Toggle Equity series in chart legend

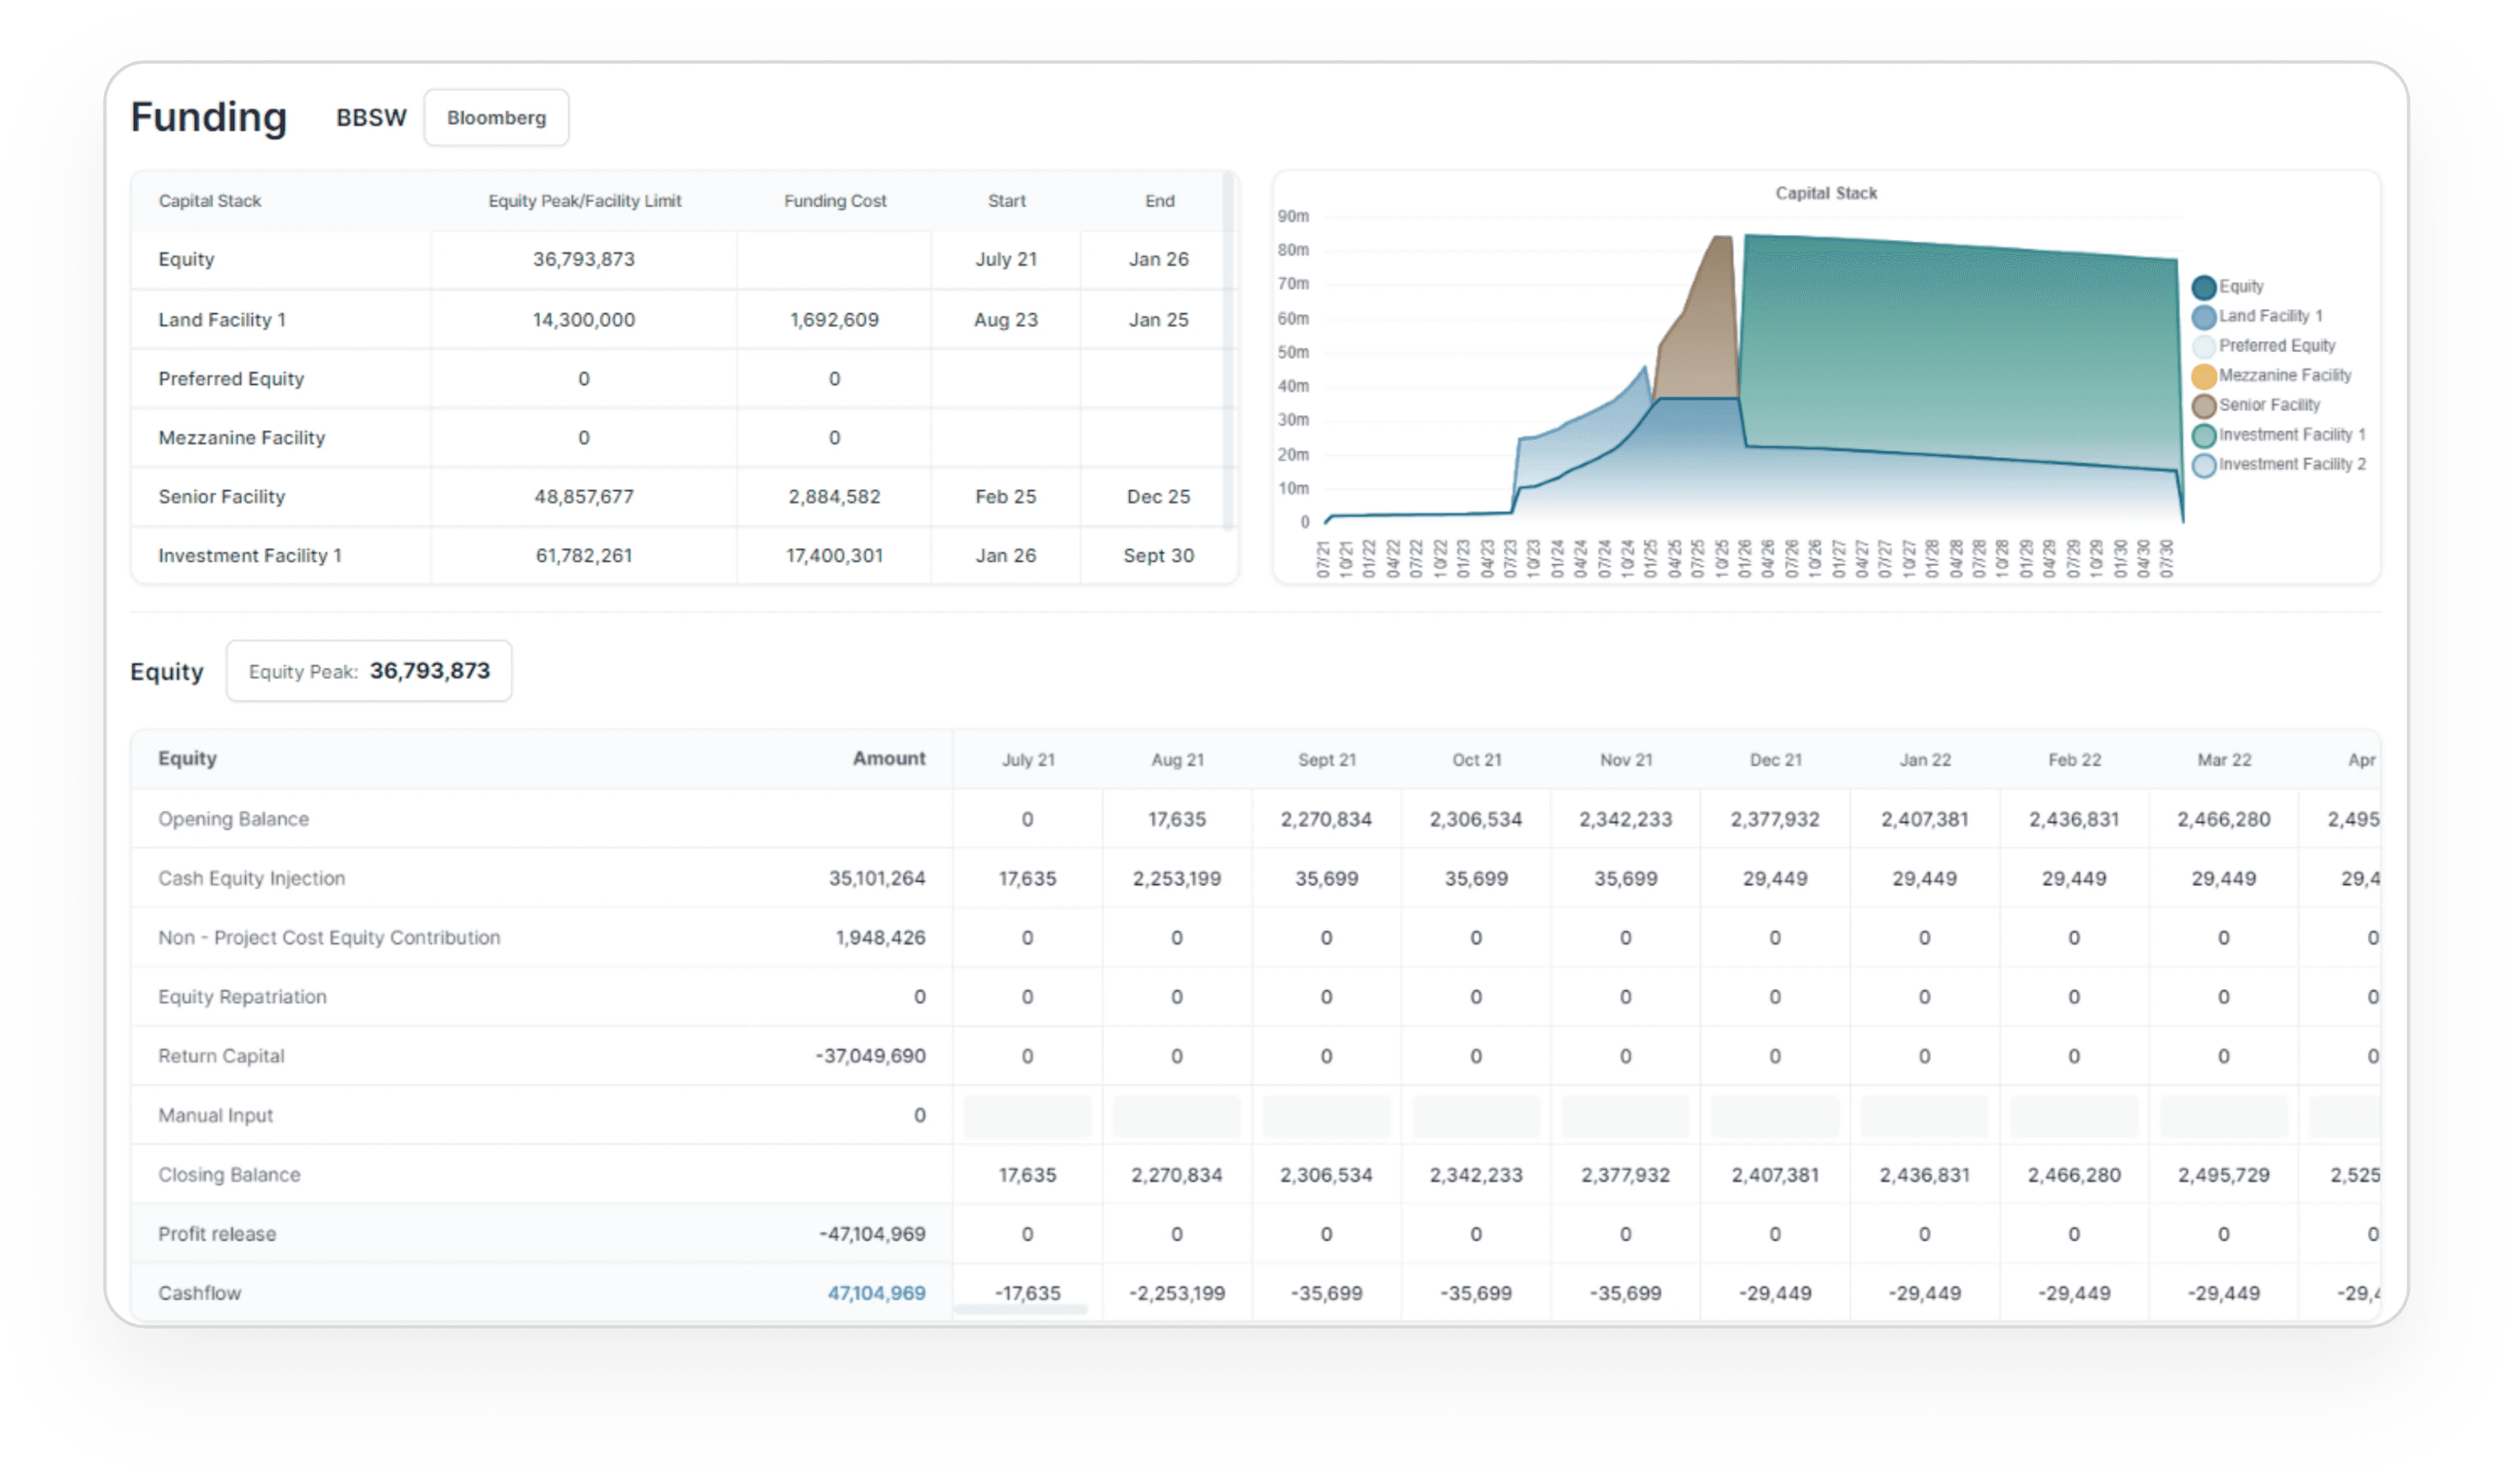[2204, 288]
